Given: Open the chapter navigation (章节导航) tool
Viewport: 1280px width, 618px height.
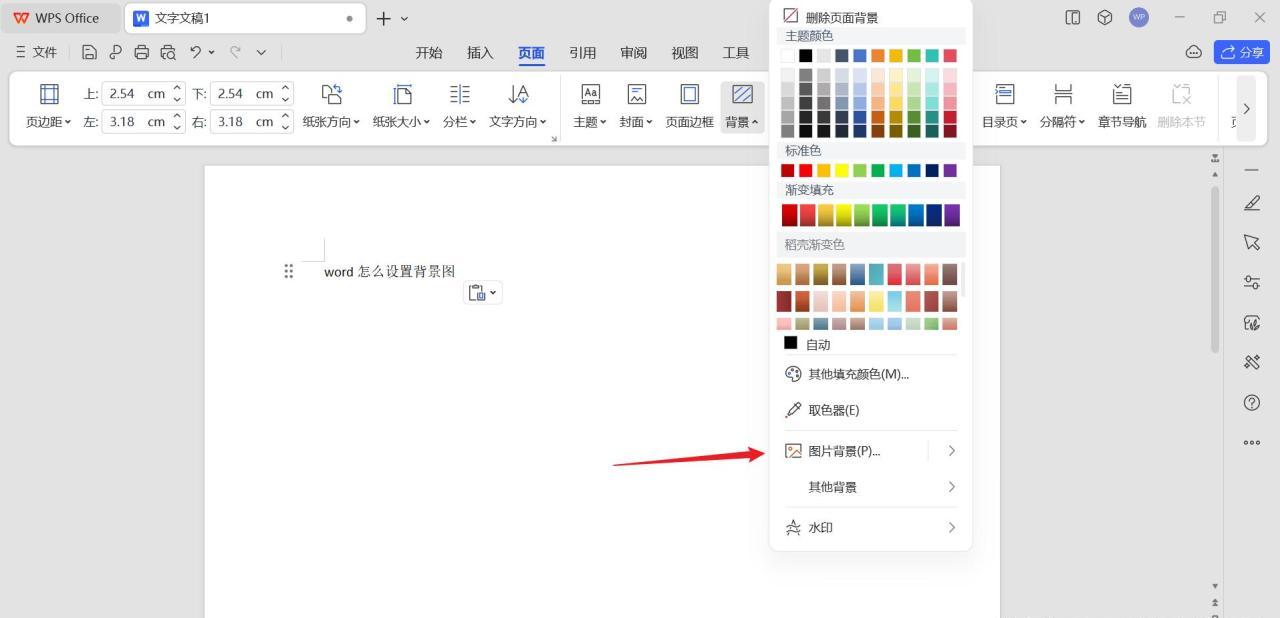Looking at the screenshot, I should click(x=1122, y=93).
